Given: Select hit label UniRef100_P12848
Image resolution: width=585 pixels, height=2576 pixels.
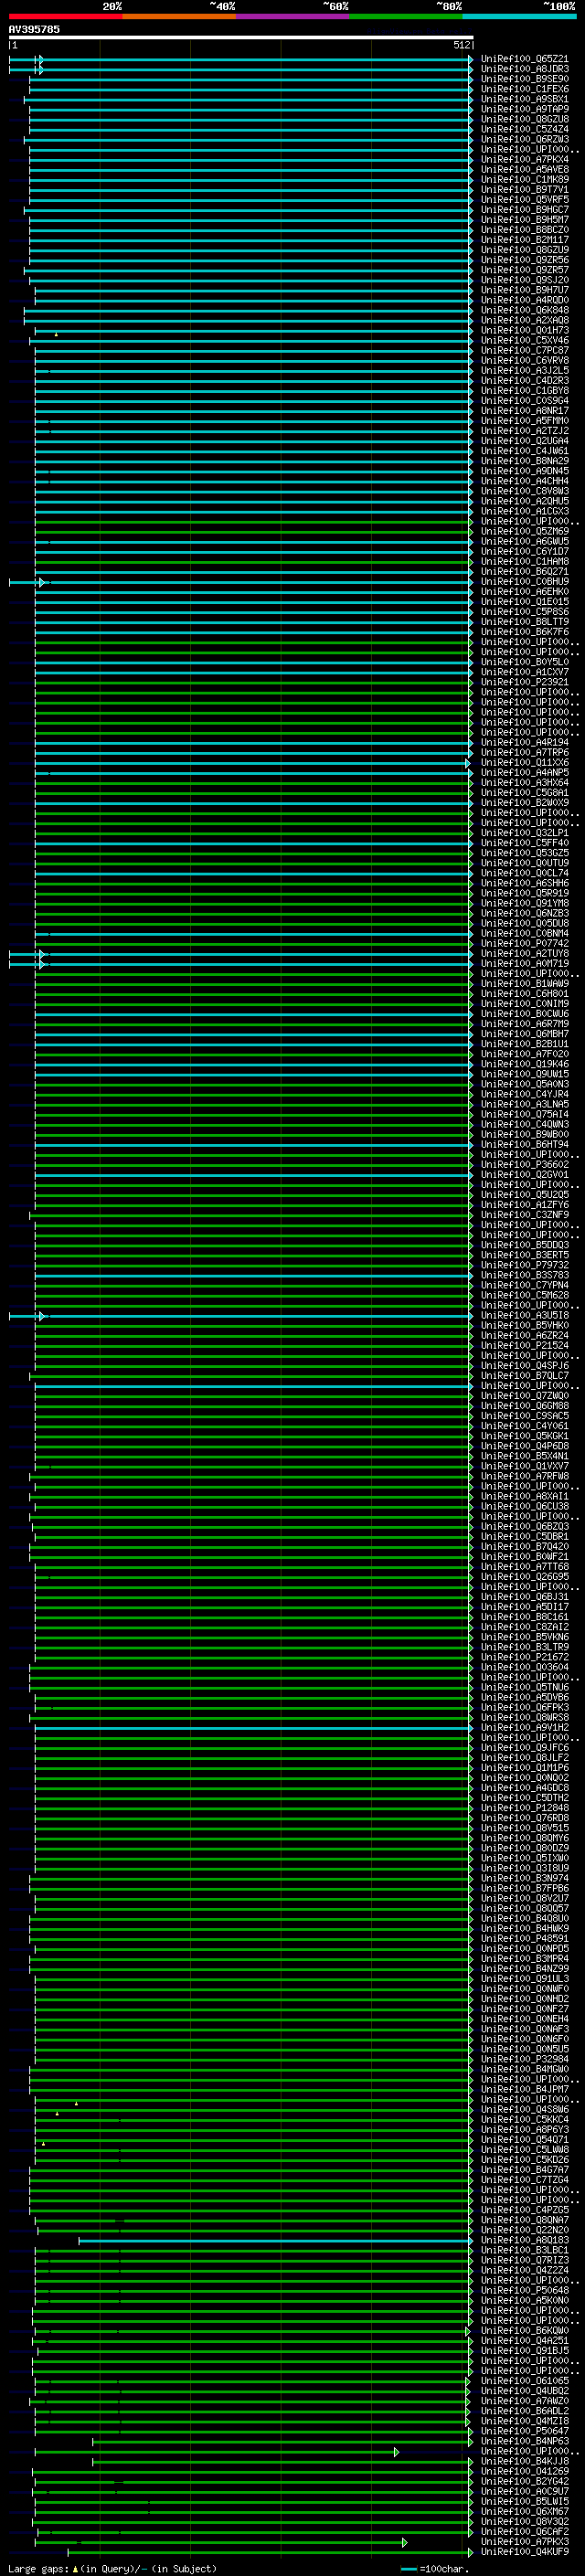Looking at the screenshot, I should pyautogui.click(x=524, y=1808).
